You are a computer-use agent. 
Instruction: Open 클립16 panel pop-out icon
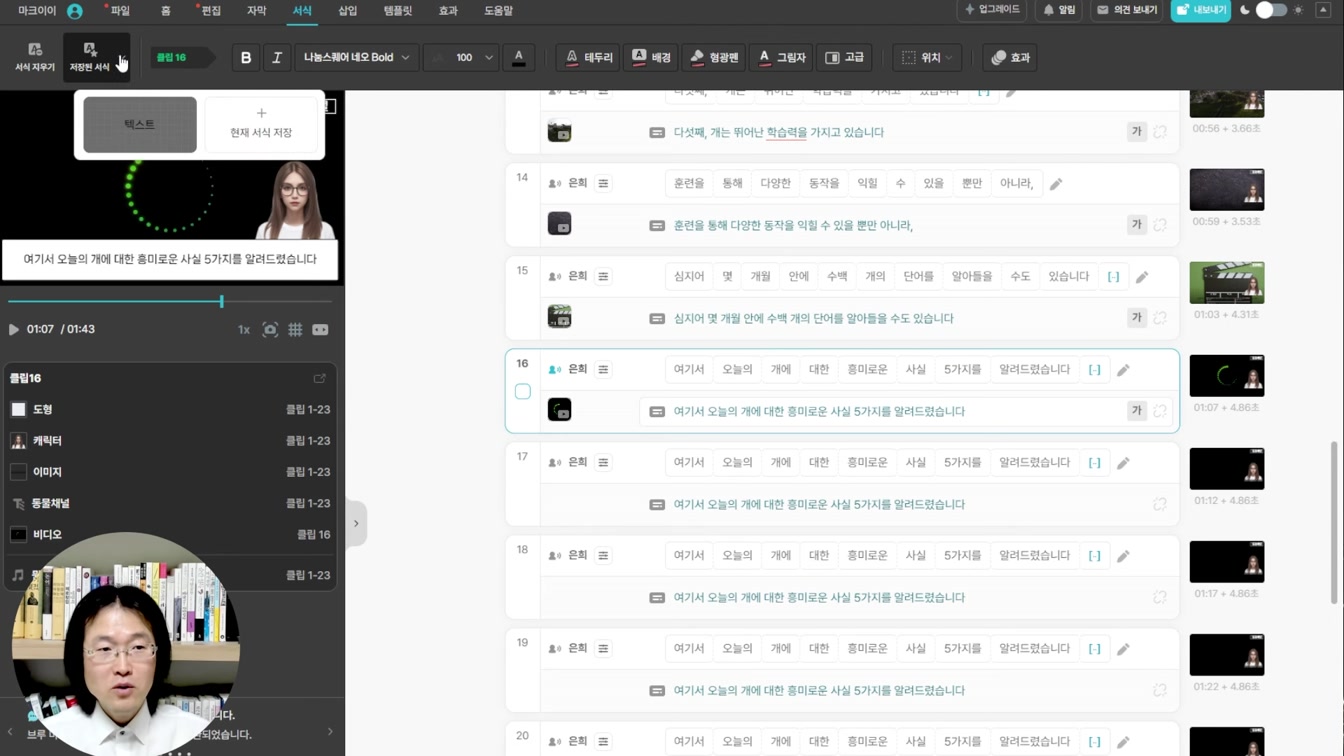[320, 378]
